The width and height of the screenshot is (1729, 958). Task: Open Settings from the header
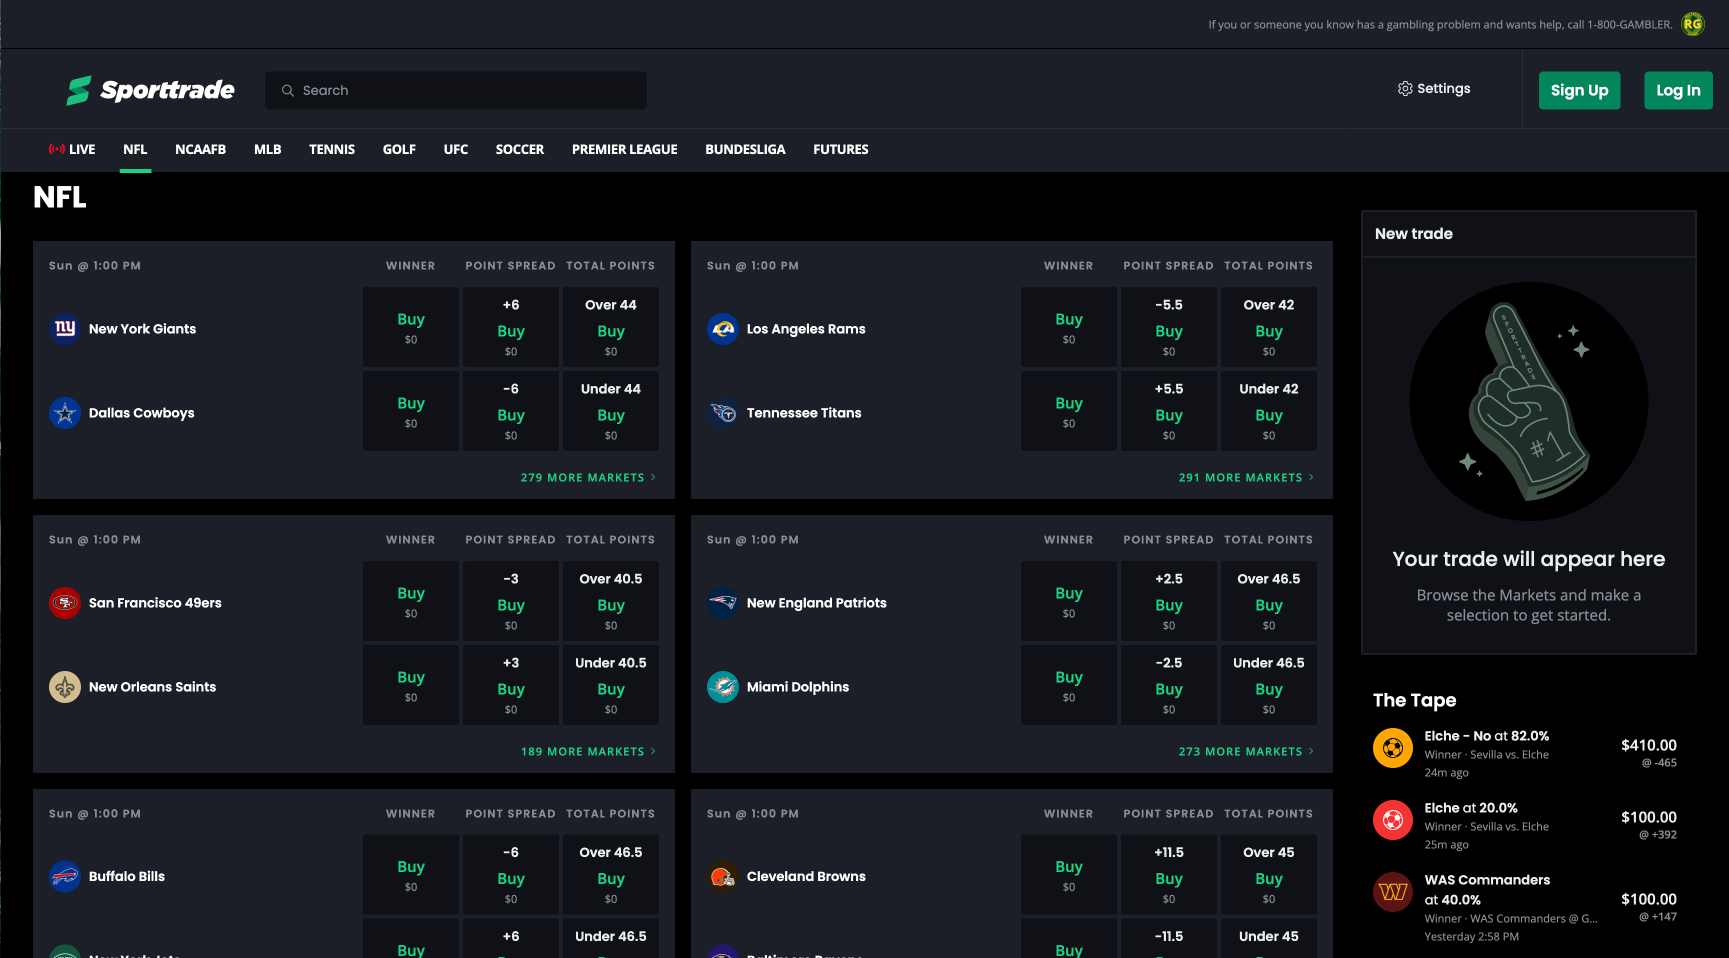pos(1434,89)
